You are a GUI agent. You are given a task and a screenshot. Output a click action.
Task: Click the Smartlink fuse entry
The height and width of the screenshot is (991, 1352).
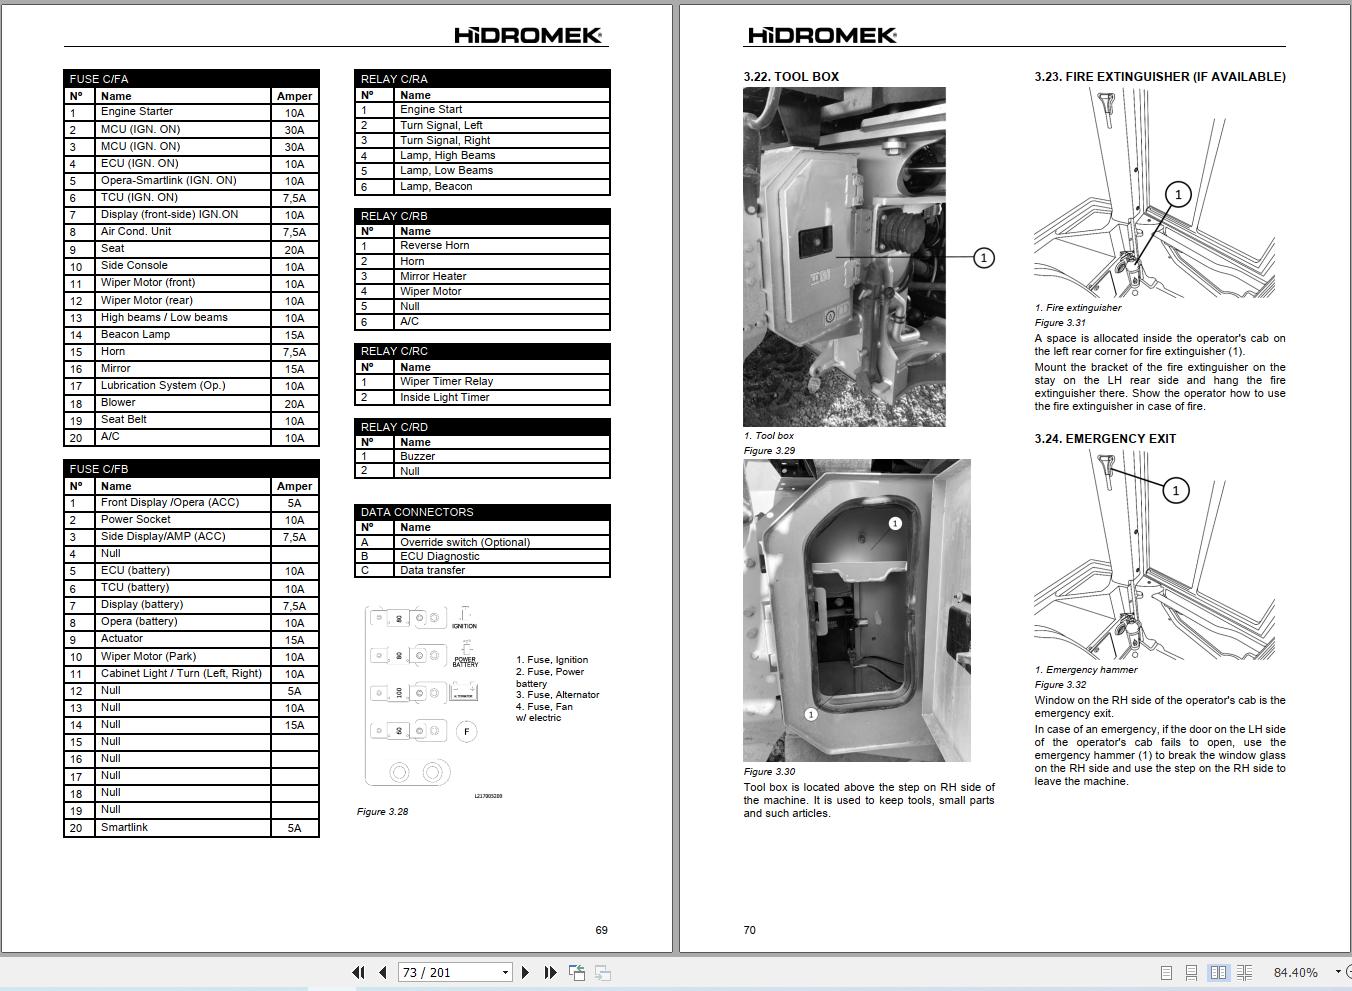pyautogui.click(x=124, y=827)
